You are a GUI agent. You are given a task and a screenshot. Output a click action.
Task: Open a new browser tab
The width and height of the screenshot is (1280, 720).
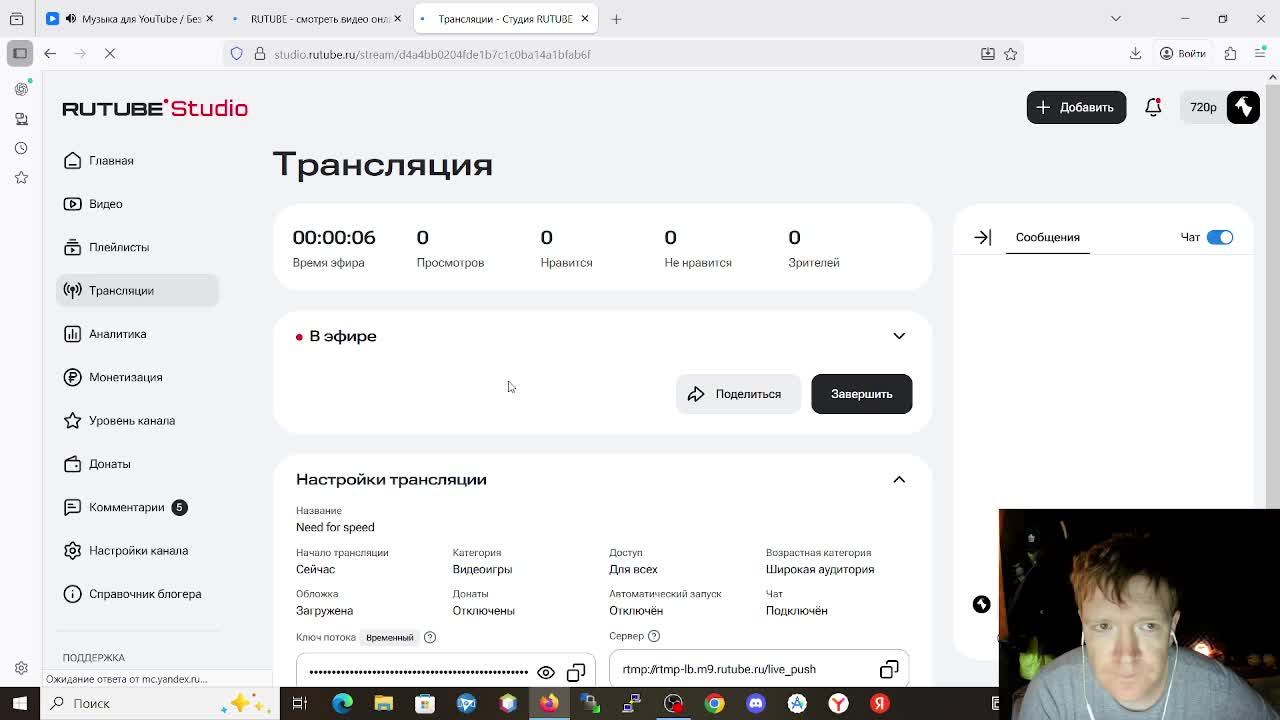616,19
